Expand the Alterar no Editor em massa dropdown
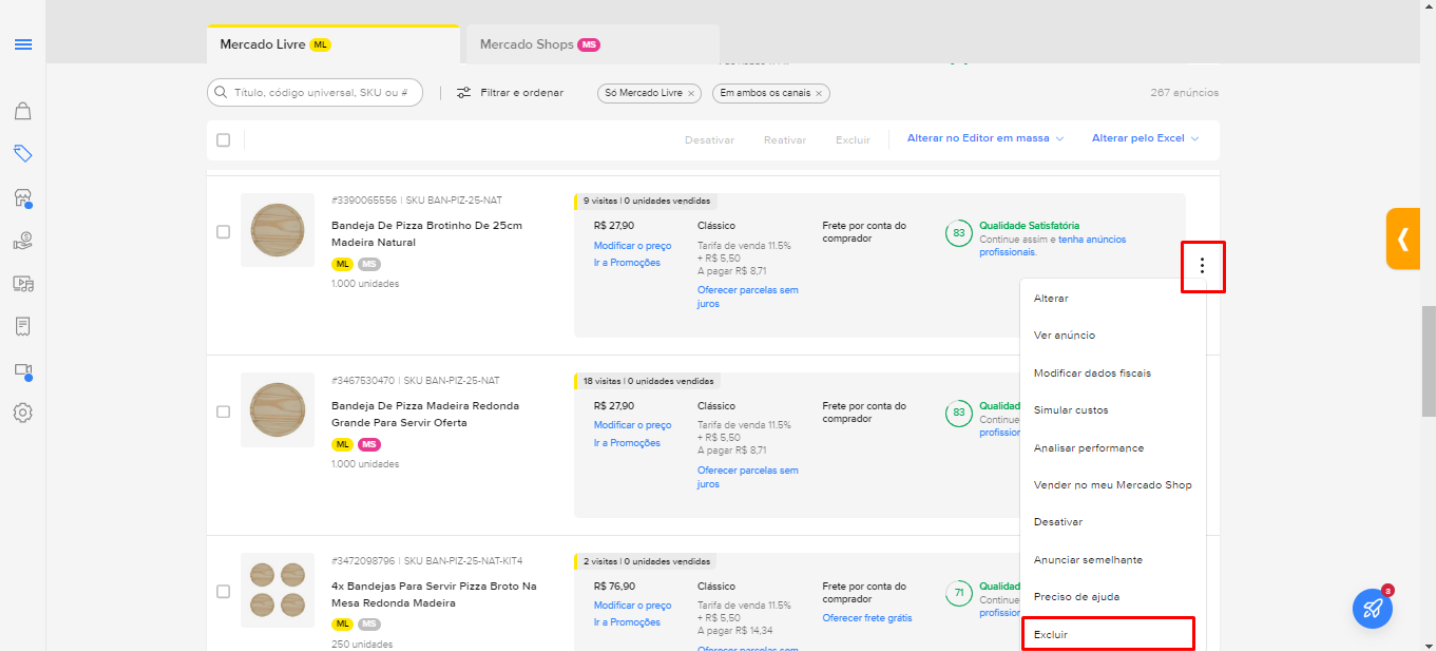 (x=985, y=139)
